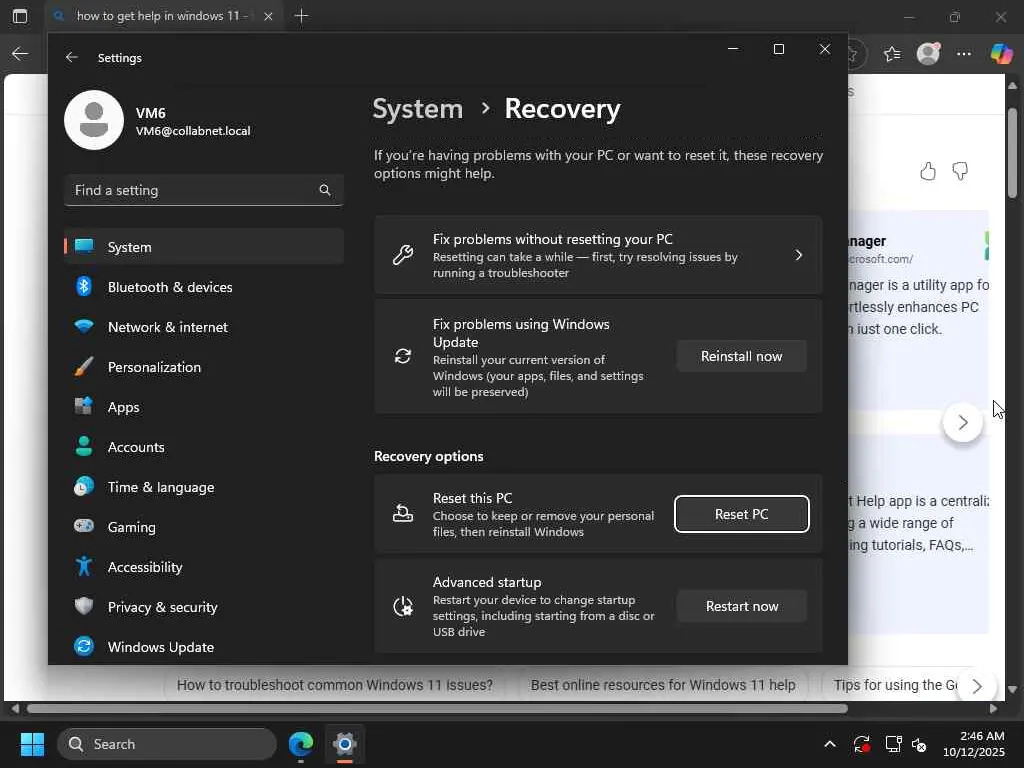The width and height of the screenshot is (1024, 768).
Task: Open Accounts label in sidebar
Action: (136, 447)
